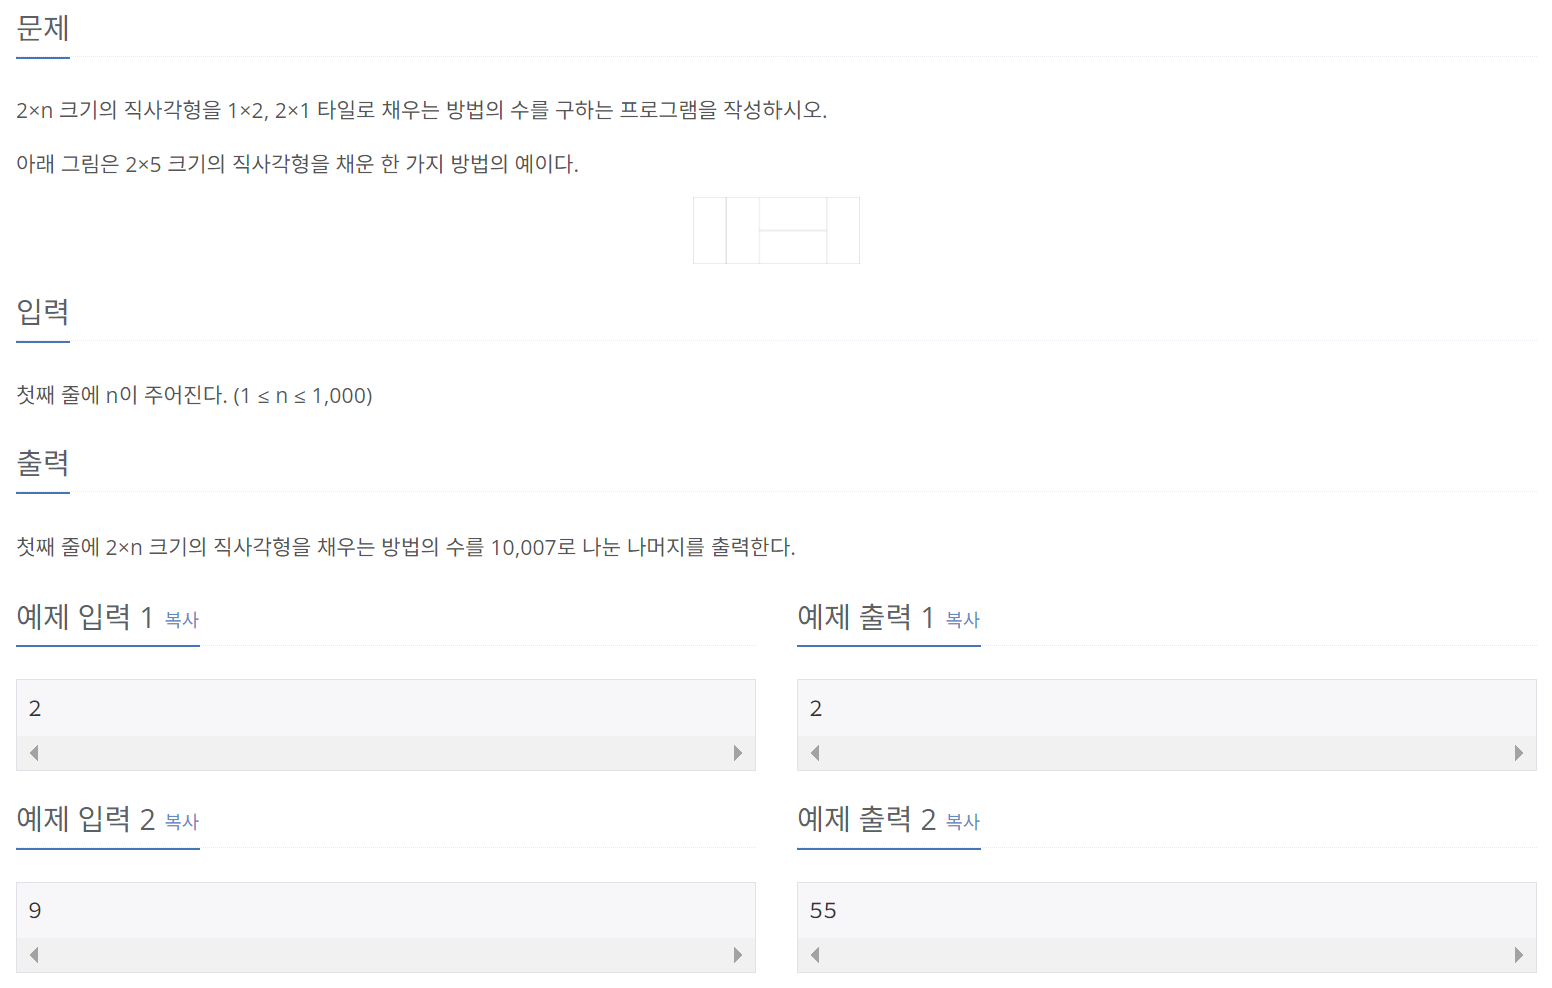1552x988 pixels.
Task: Copy example input 1 via 복사 link
Action: coord(182,620)
